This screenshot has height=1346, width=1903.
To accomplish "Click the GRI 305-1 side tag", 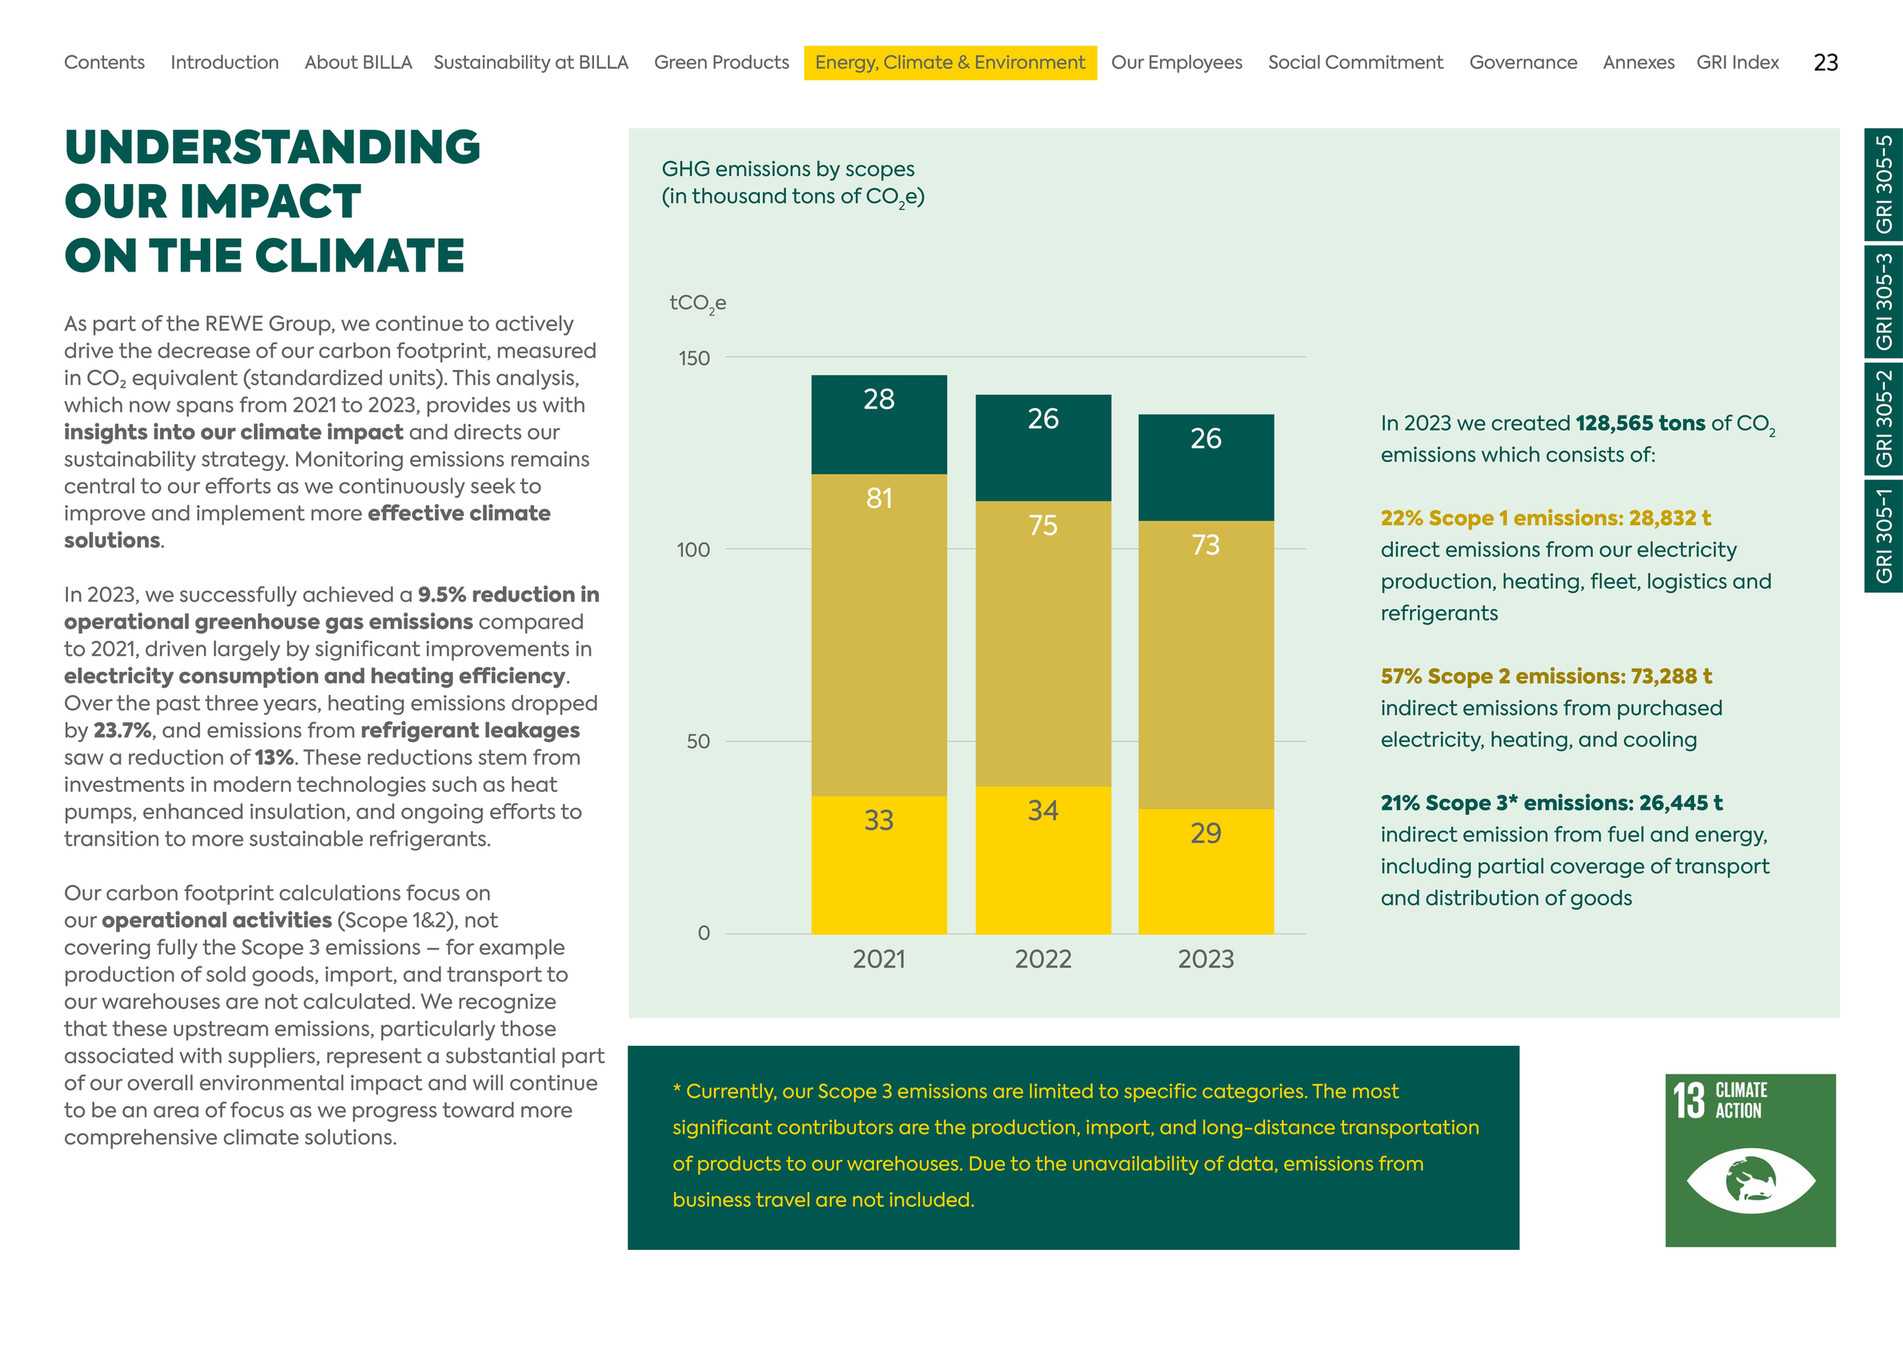I will (1884, 536).
